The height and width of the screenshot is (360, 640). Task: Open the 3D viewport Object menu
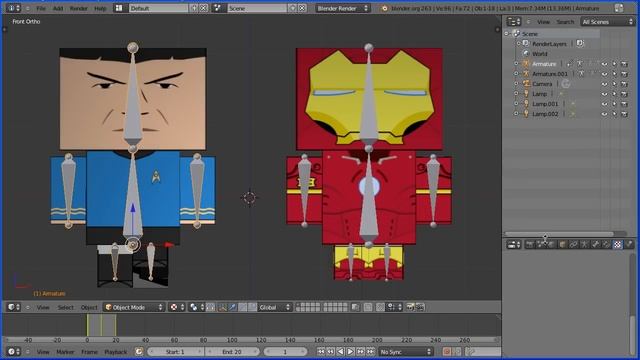coord(89,307)
